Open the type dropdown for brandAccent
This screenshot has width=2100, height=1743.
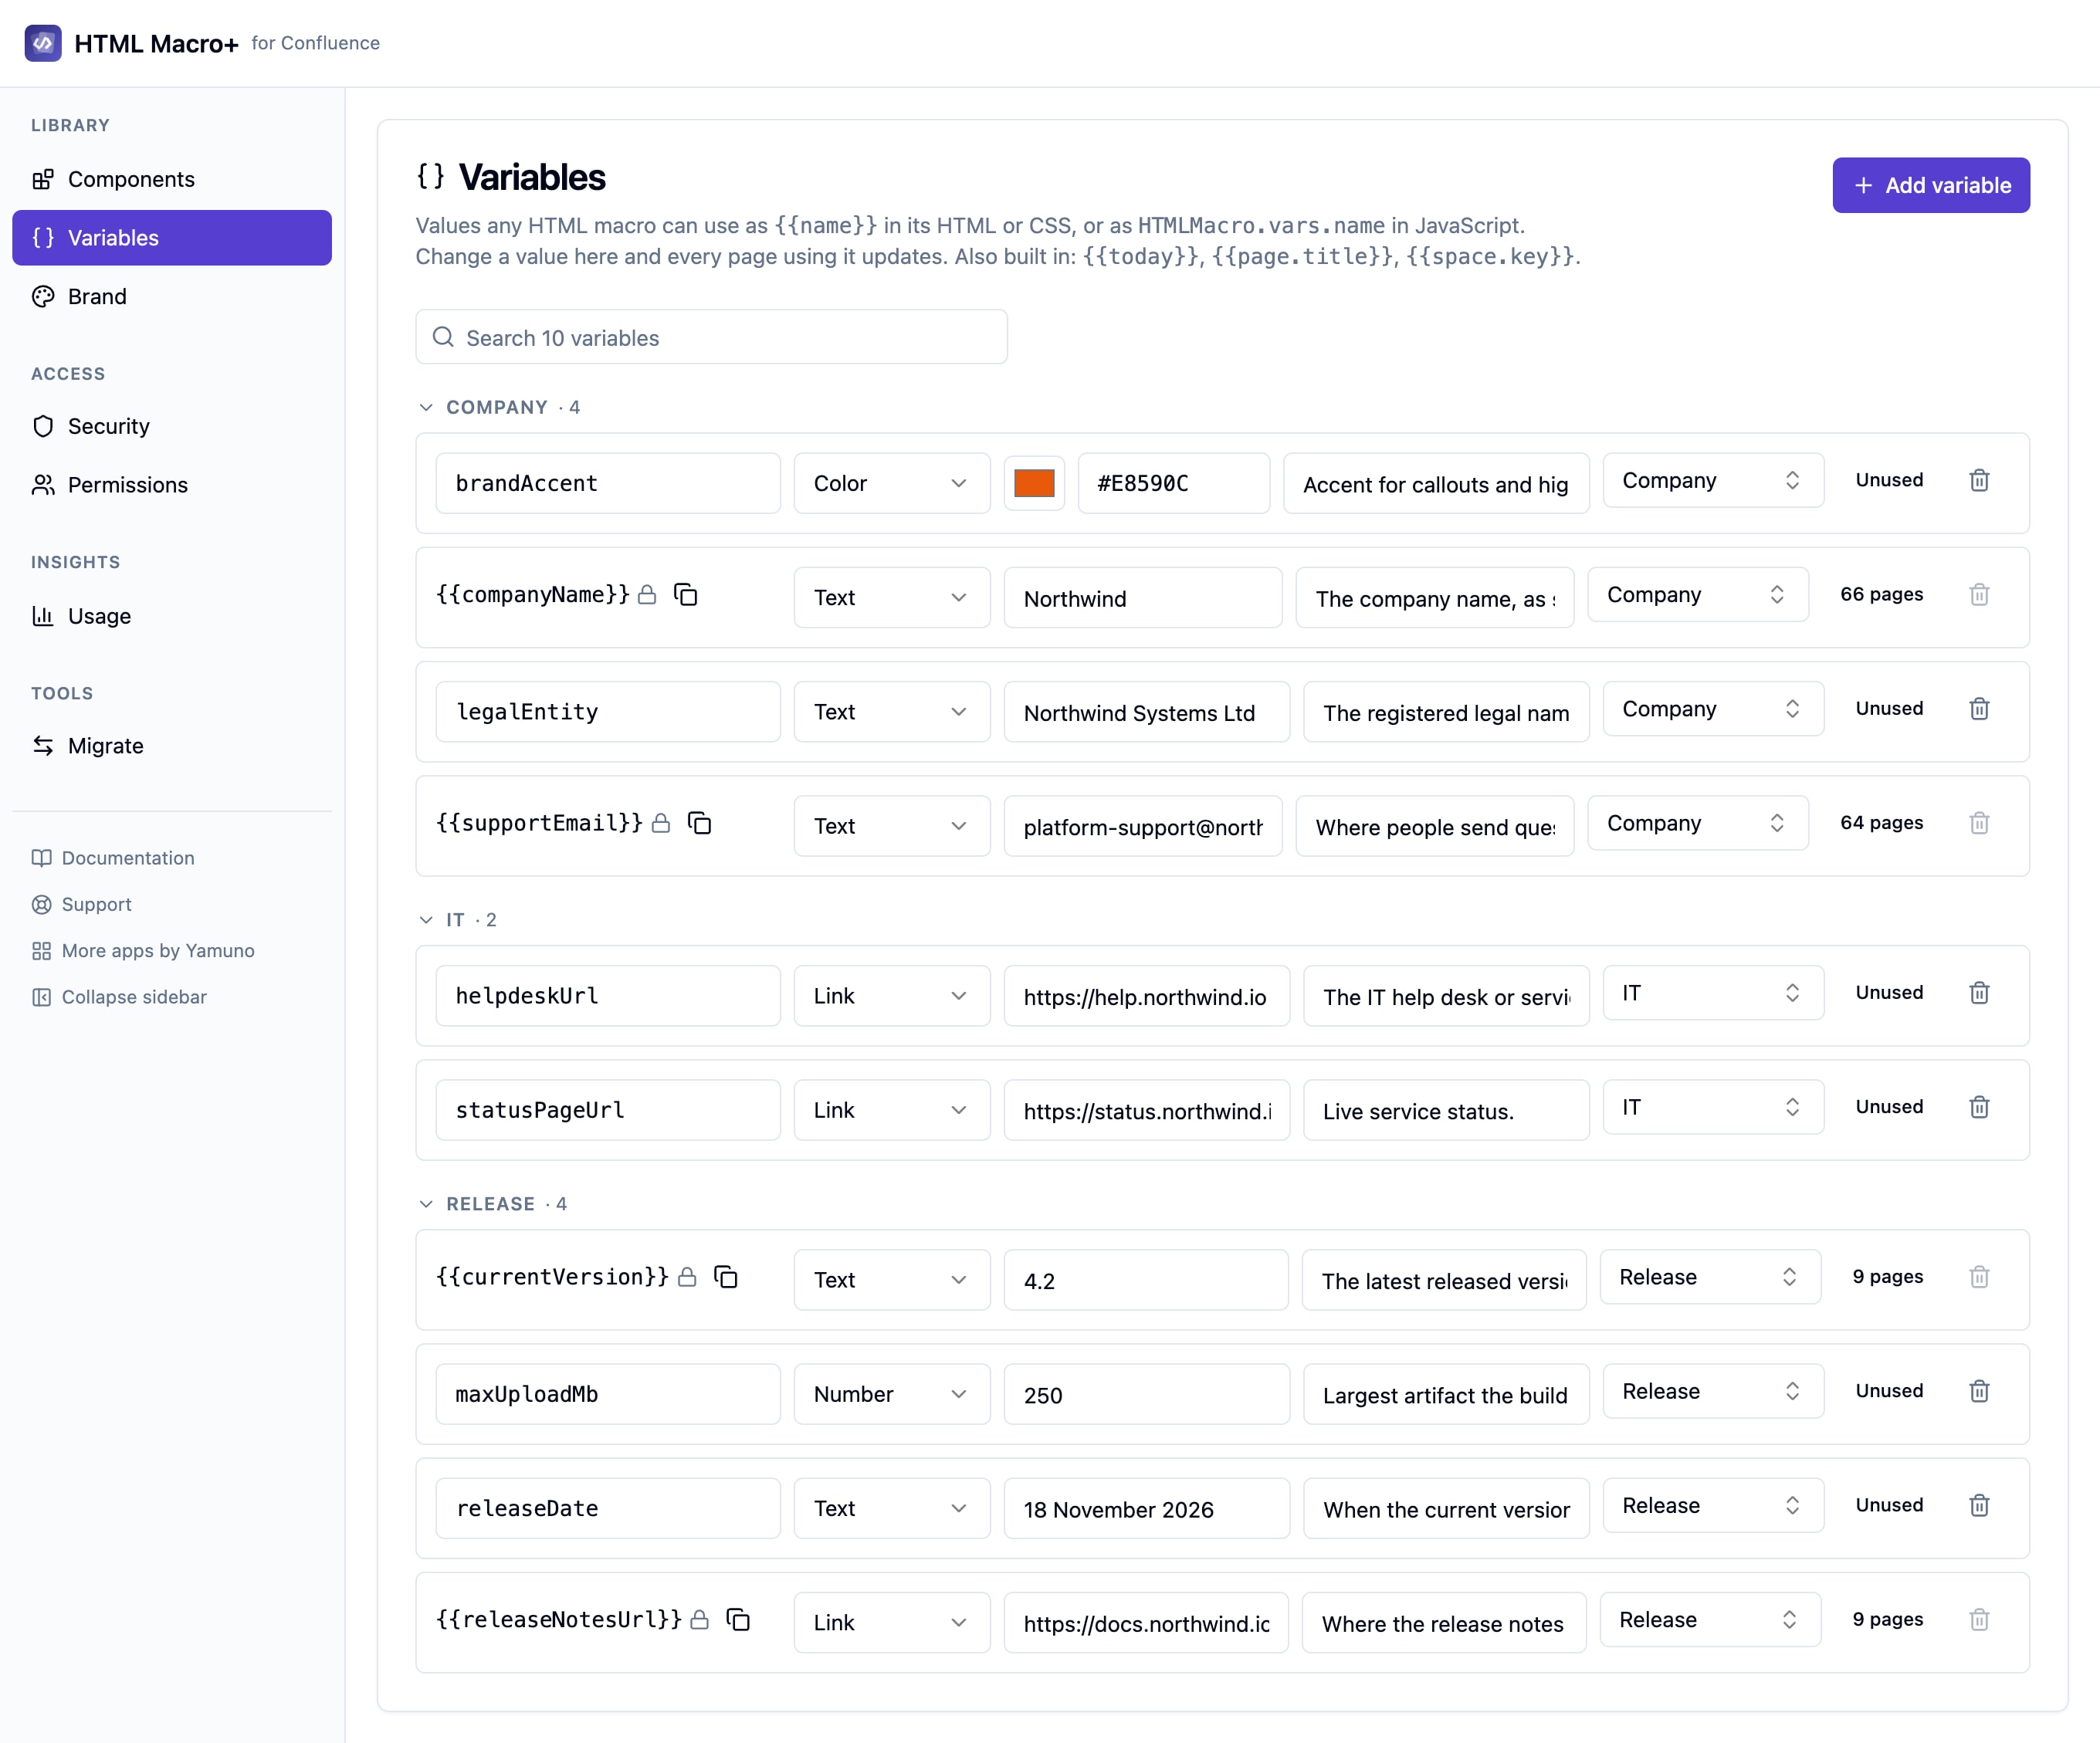coord(891,483)
